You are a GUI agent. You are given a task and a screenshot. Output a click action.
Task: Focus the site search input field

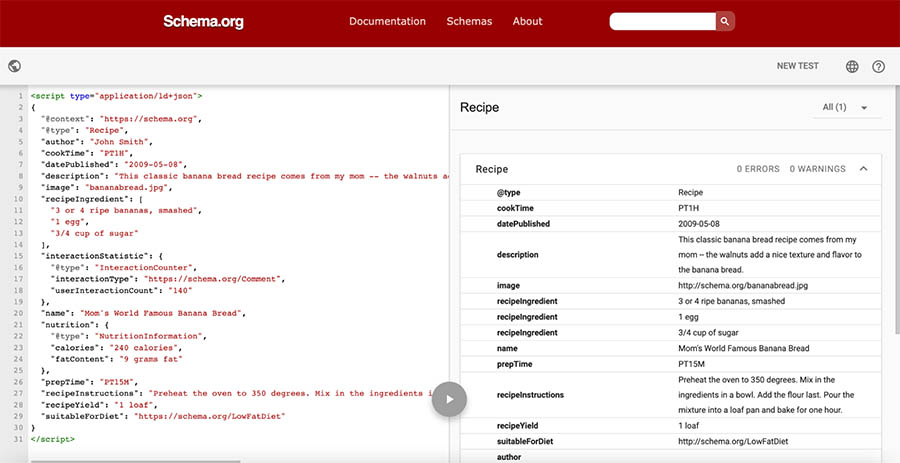662,21
